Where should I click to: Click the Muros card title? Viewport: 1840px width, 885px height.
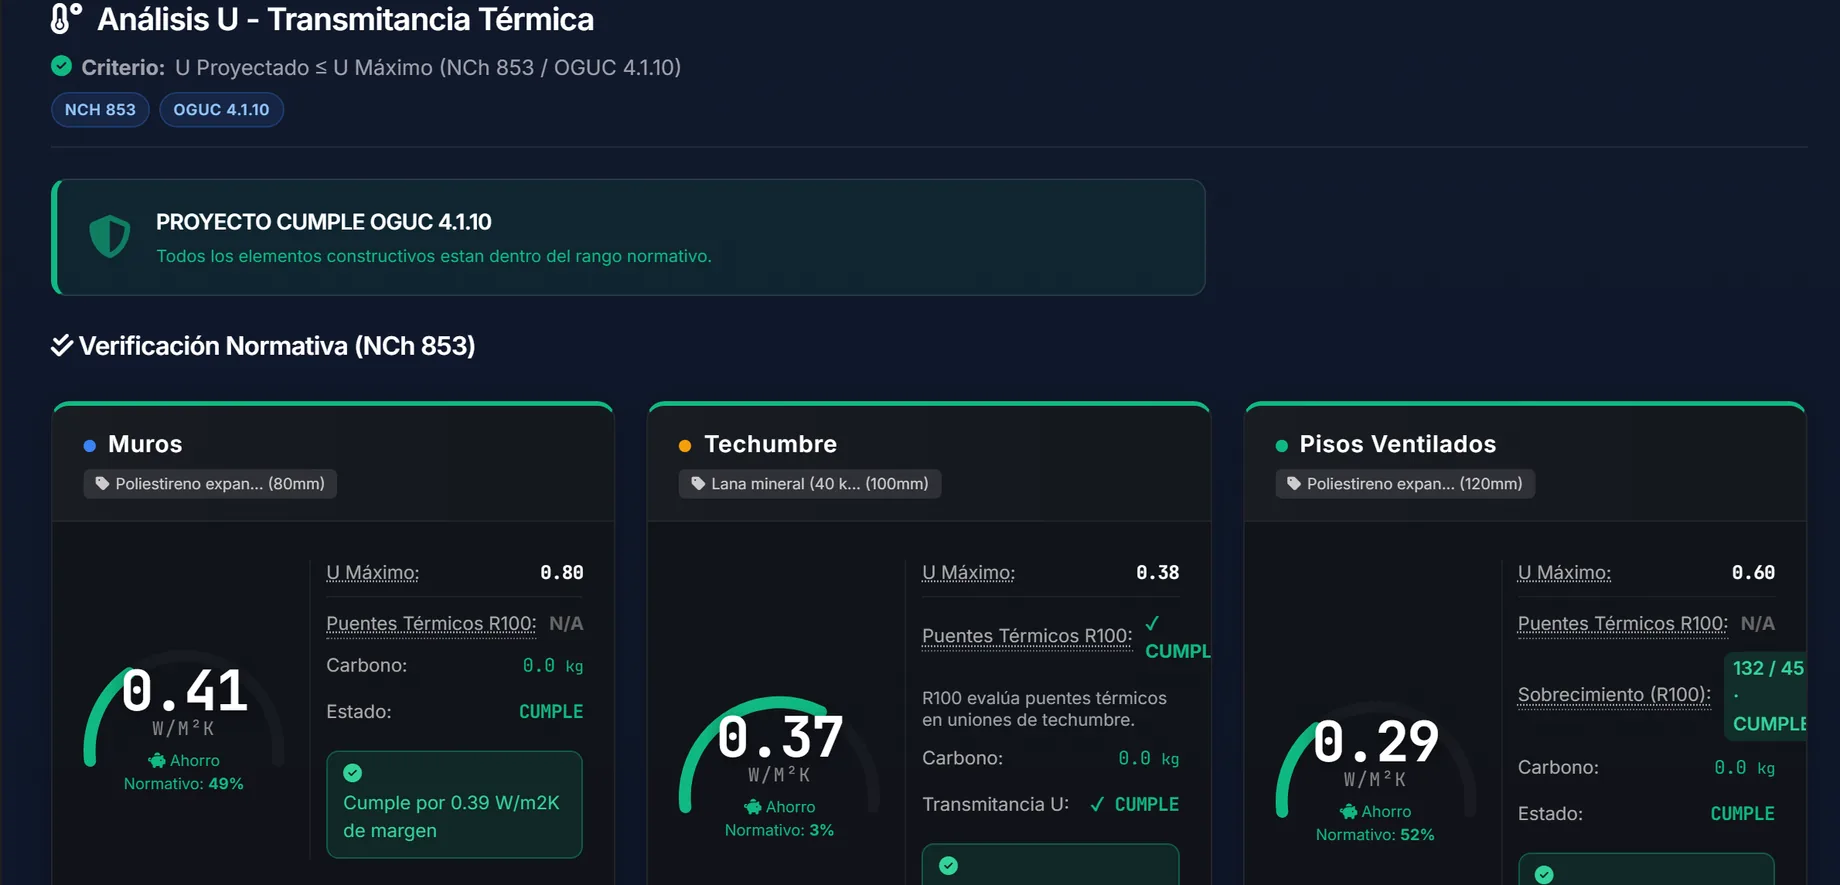tap(145, 444)
